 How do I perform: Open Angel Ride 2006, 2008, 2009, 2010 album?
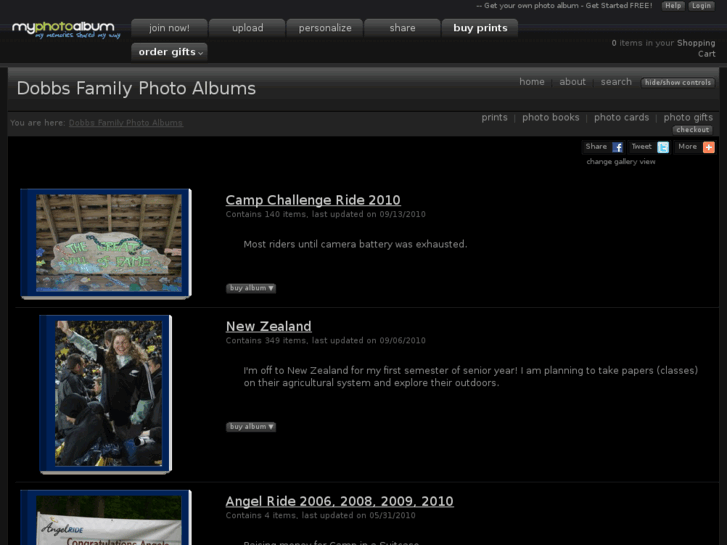coord(339,501)
